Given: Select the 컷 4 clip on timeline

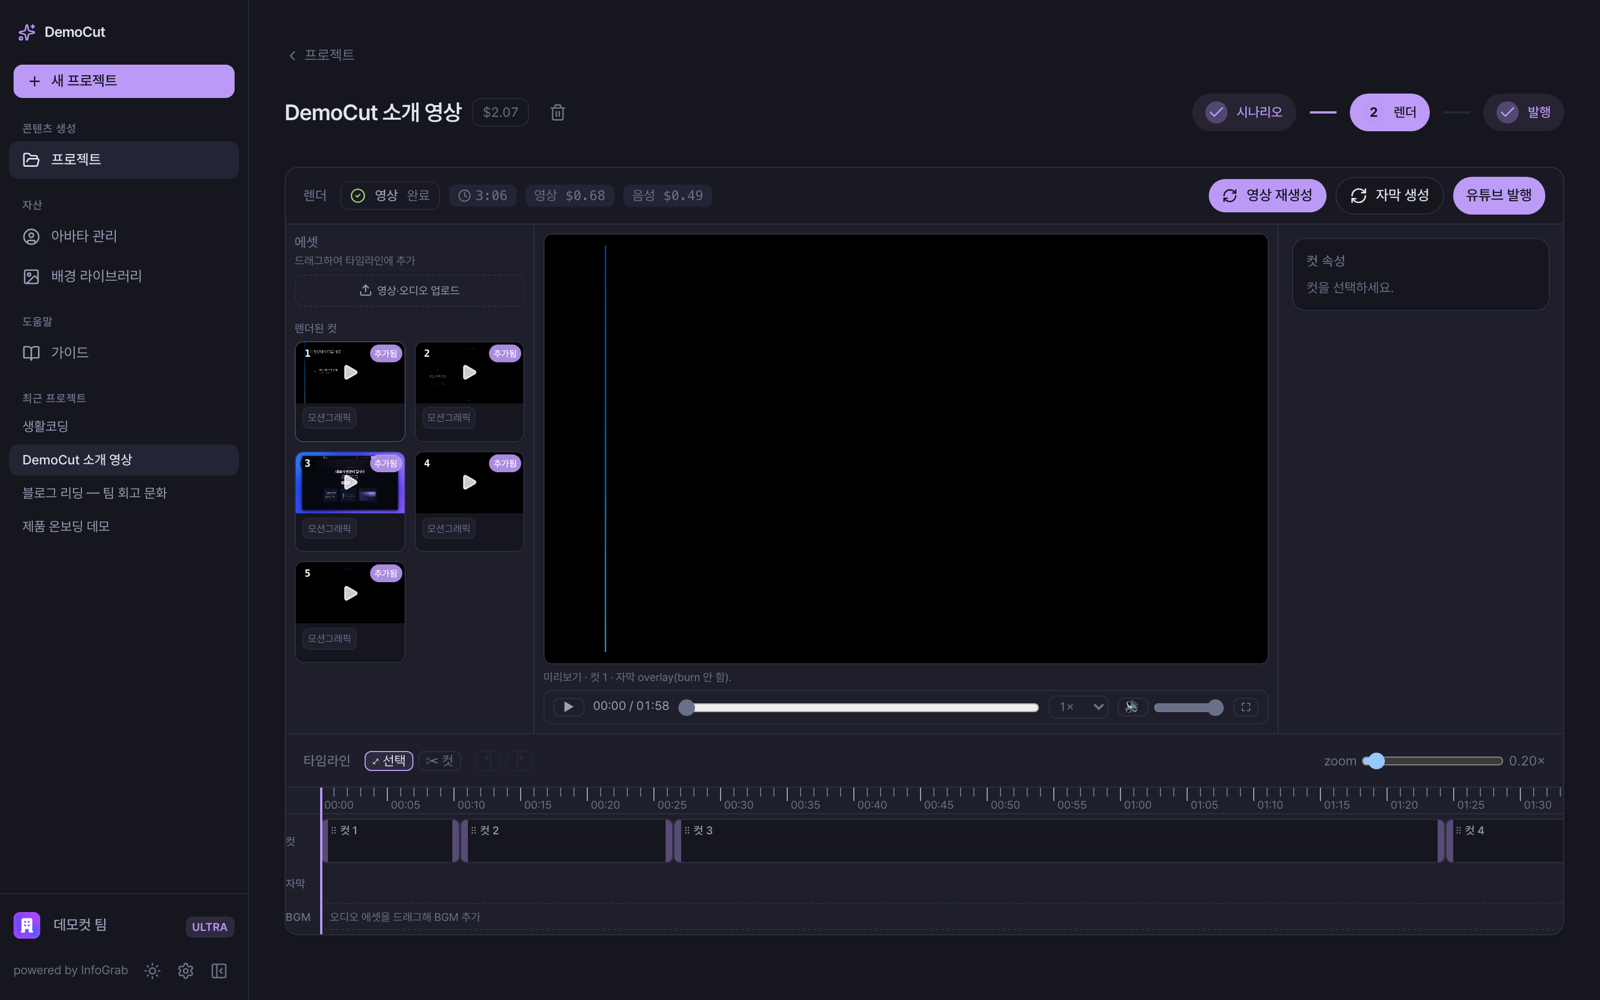Looking at the screenshot, I should [x=1506, y=841].
